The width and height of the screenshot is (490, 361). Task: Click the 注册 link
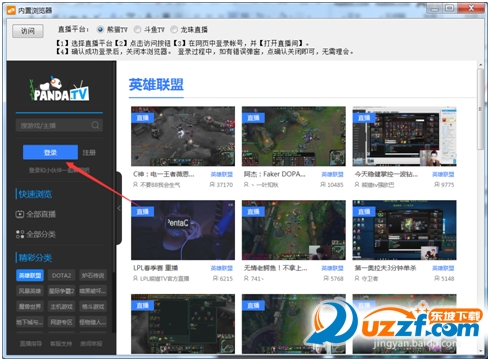89,153
